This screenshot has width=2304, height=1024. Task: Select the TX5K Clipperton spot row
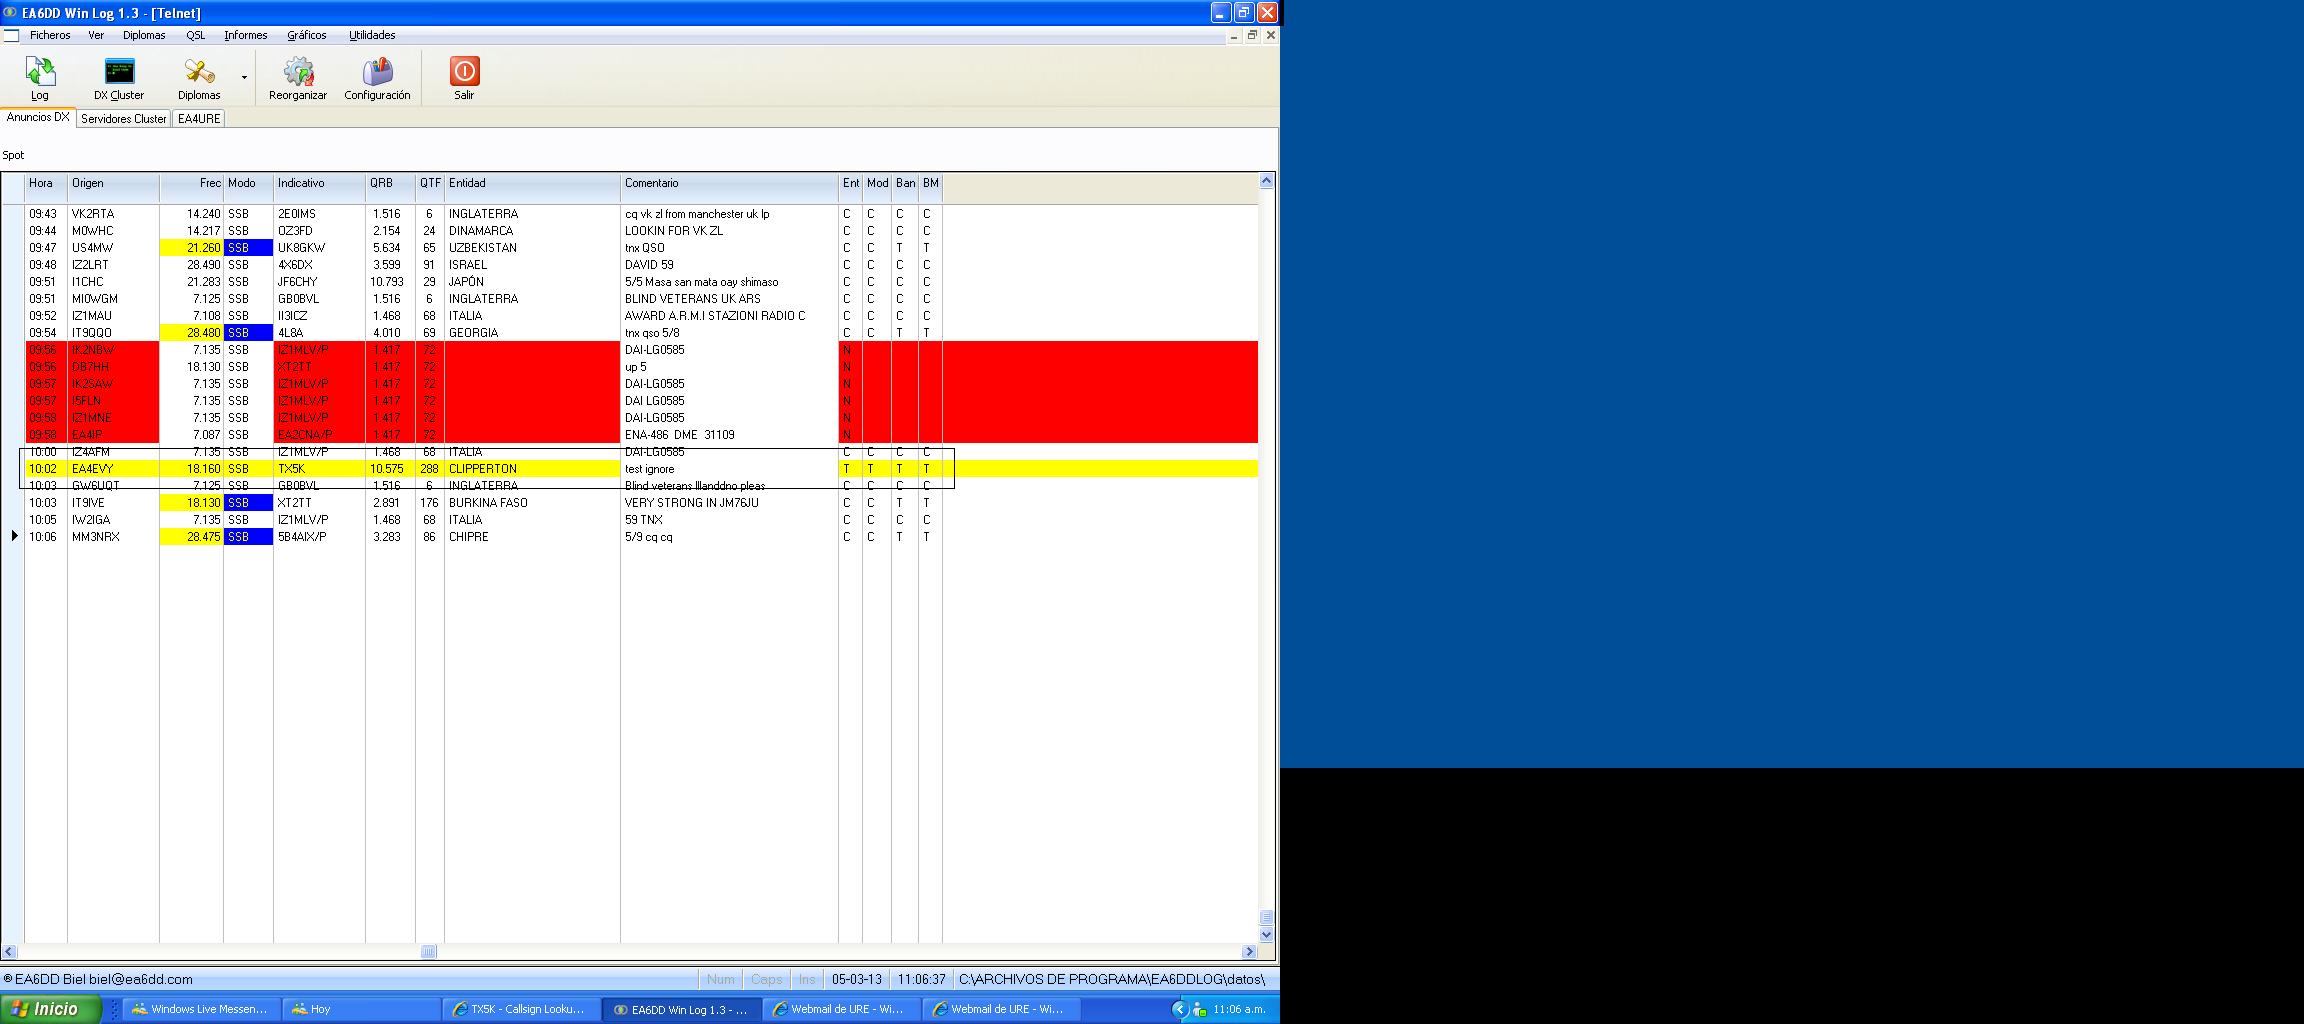point(641,469)
